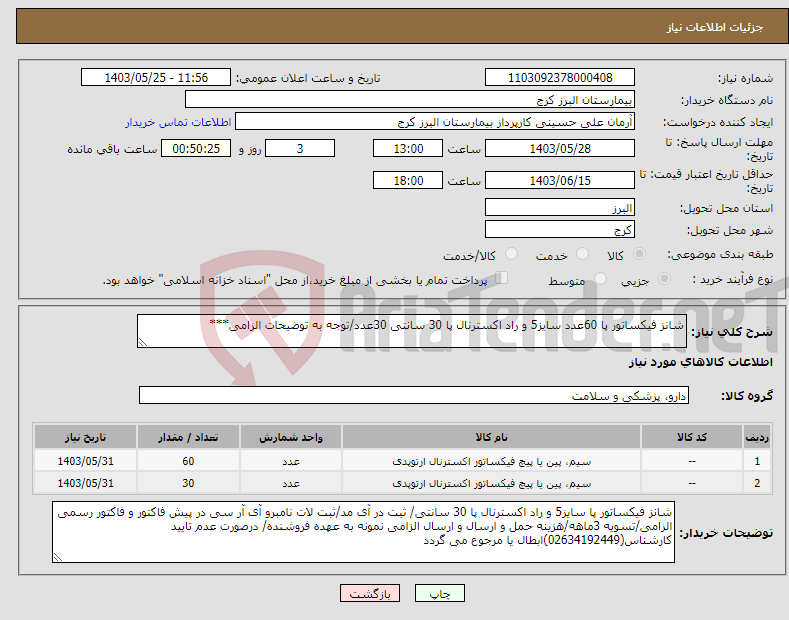Open the اطلاعات تماس خریدار link
Screen dimensions: 789x620
pos(178,122)
